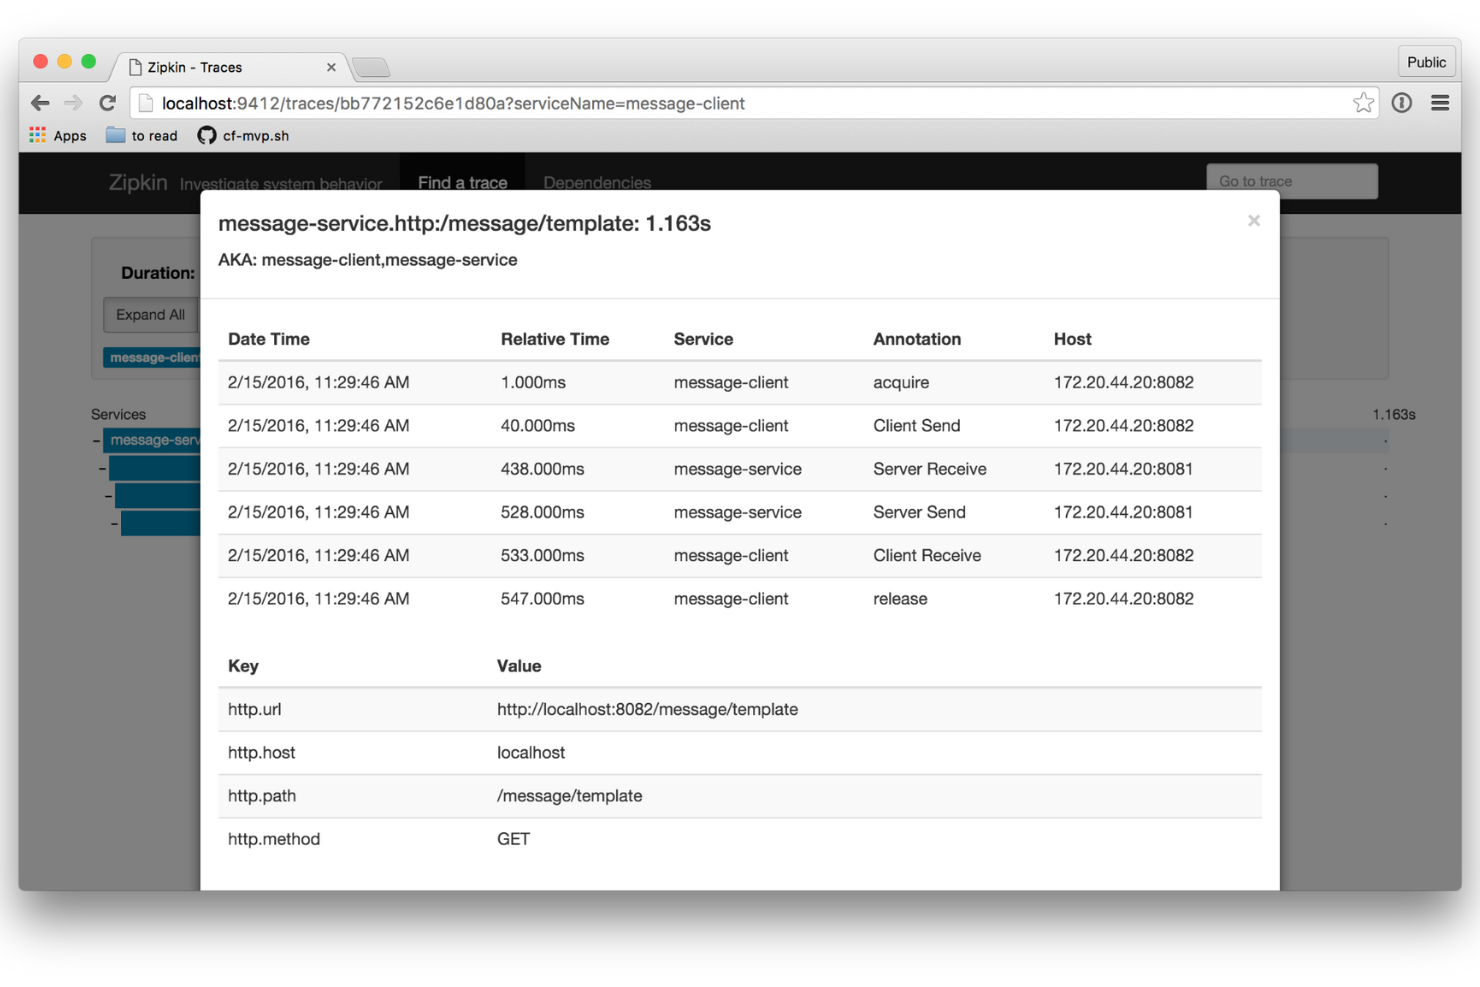
Task: Click the dialog title message-service.http:/message/template
Action: tap(464, 223)
